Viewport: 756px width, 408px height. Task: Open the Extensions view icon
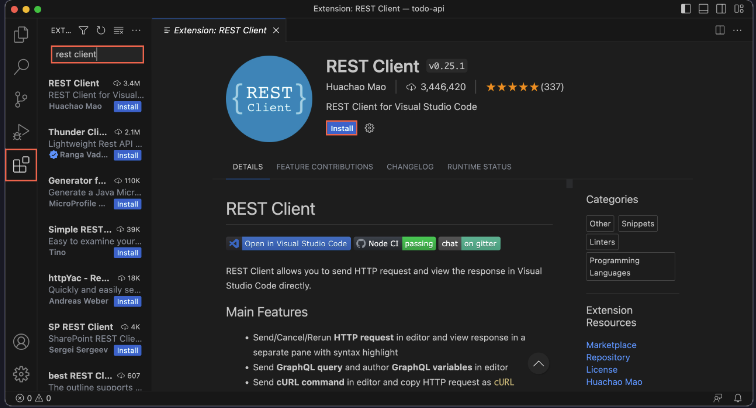coord(21,165)
